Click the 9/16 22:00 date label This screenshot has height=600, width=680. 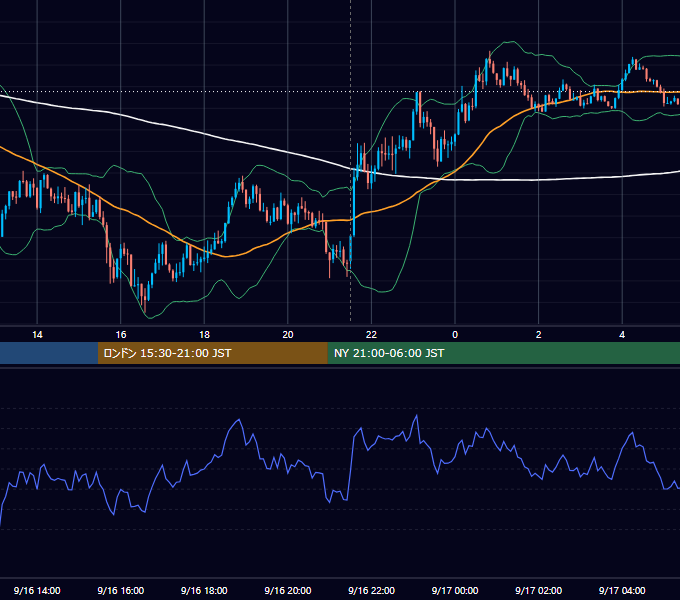pyautogui.click(x=371, y=590)
